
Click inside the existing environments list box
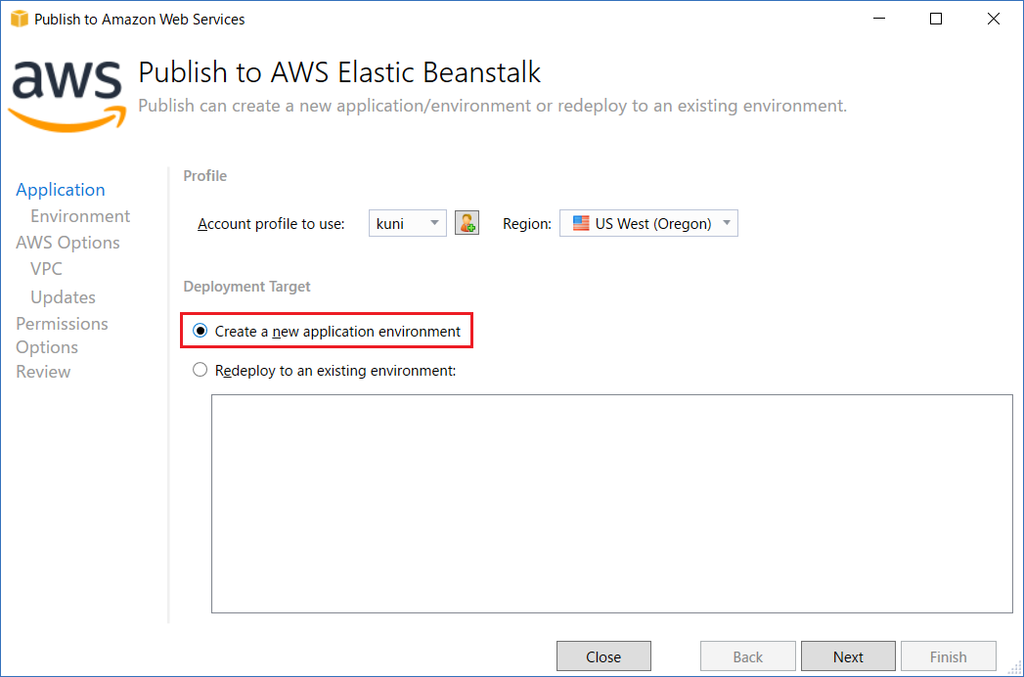(612, 503)
